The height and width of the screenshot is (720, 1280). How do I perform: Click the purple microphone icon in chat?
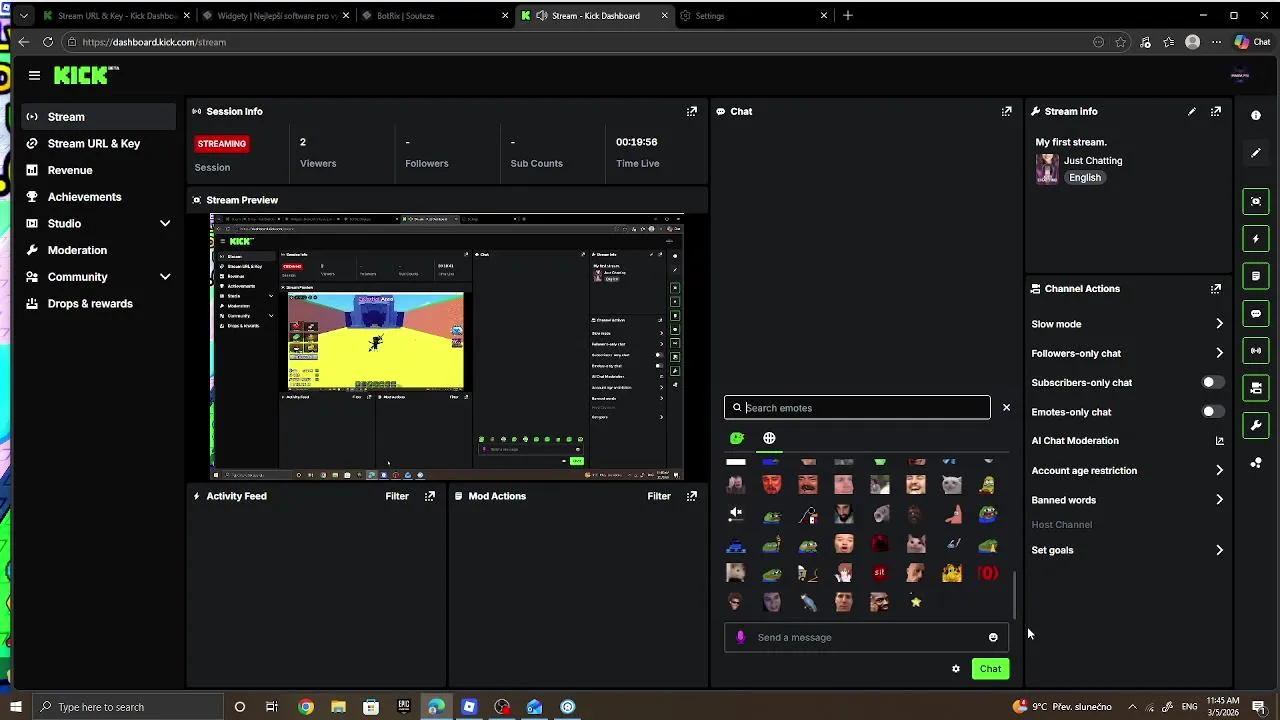[740, 637]
